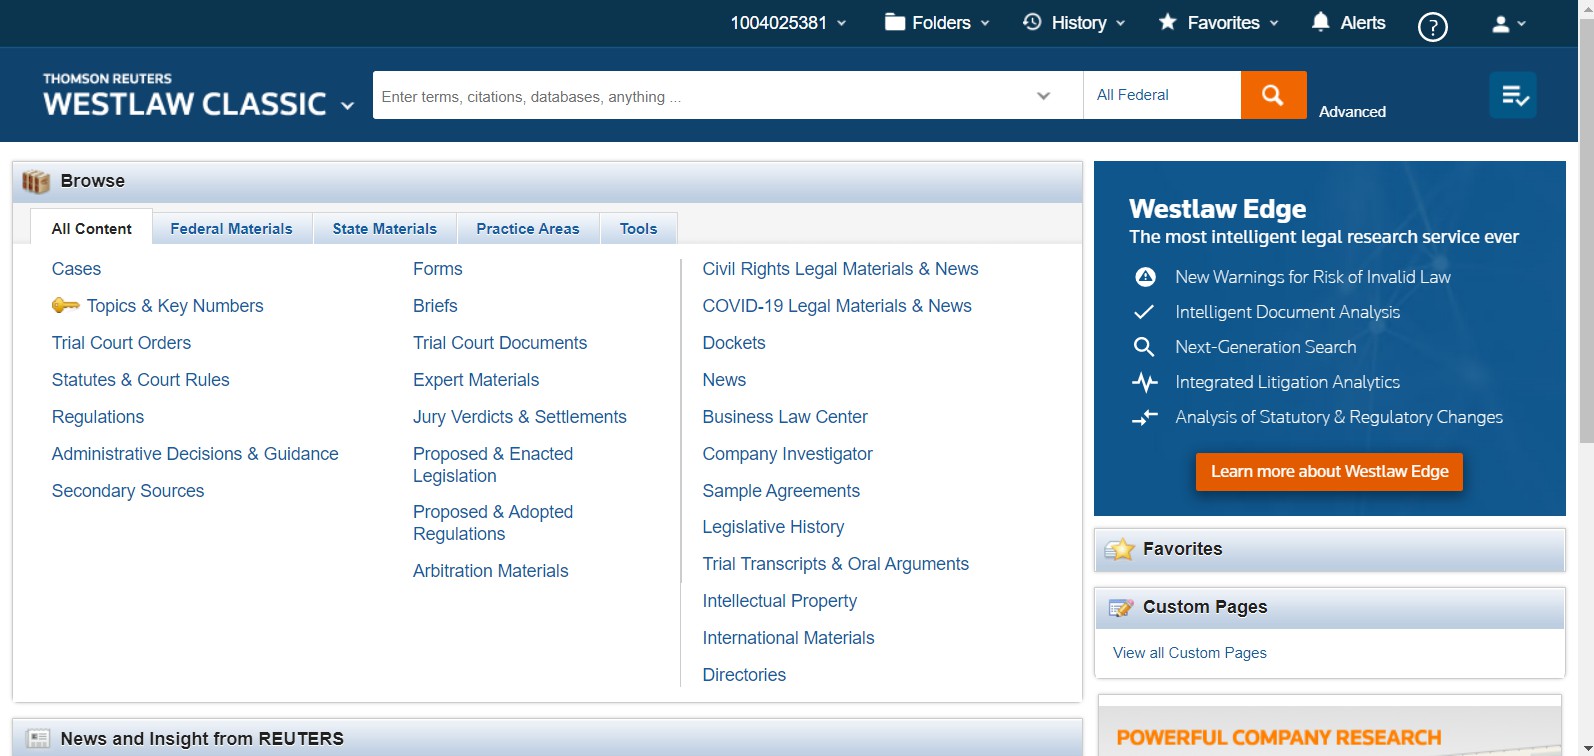Click the orange search magnifier button
Image resolution: width=1594 pixels, height=756 pixels.
[1273, 95]
